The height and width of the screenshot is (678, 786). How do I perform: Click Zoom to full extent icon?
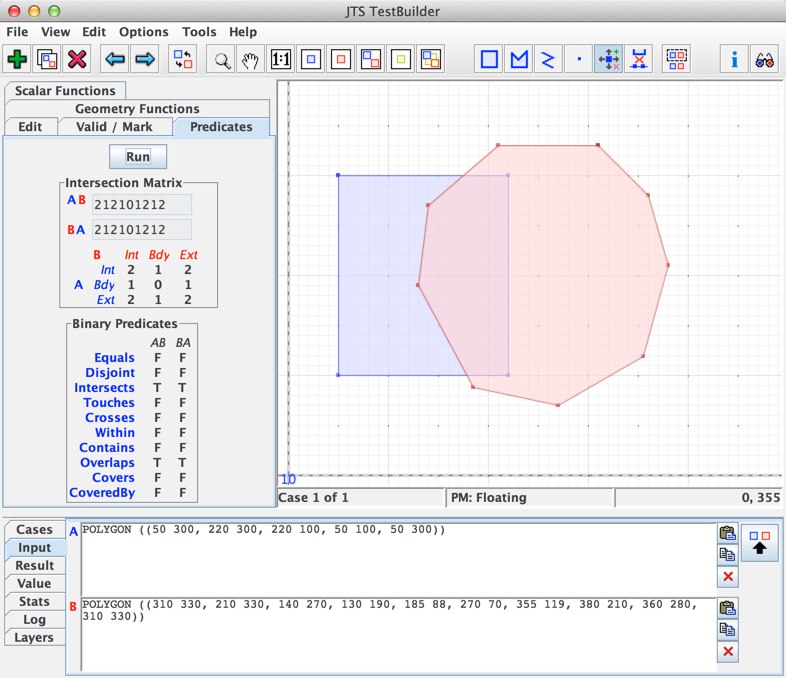click(x=431, y=59)
